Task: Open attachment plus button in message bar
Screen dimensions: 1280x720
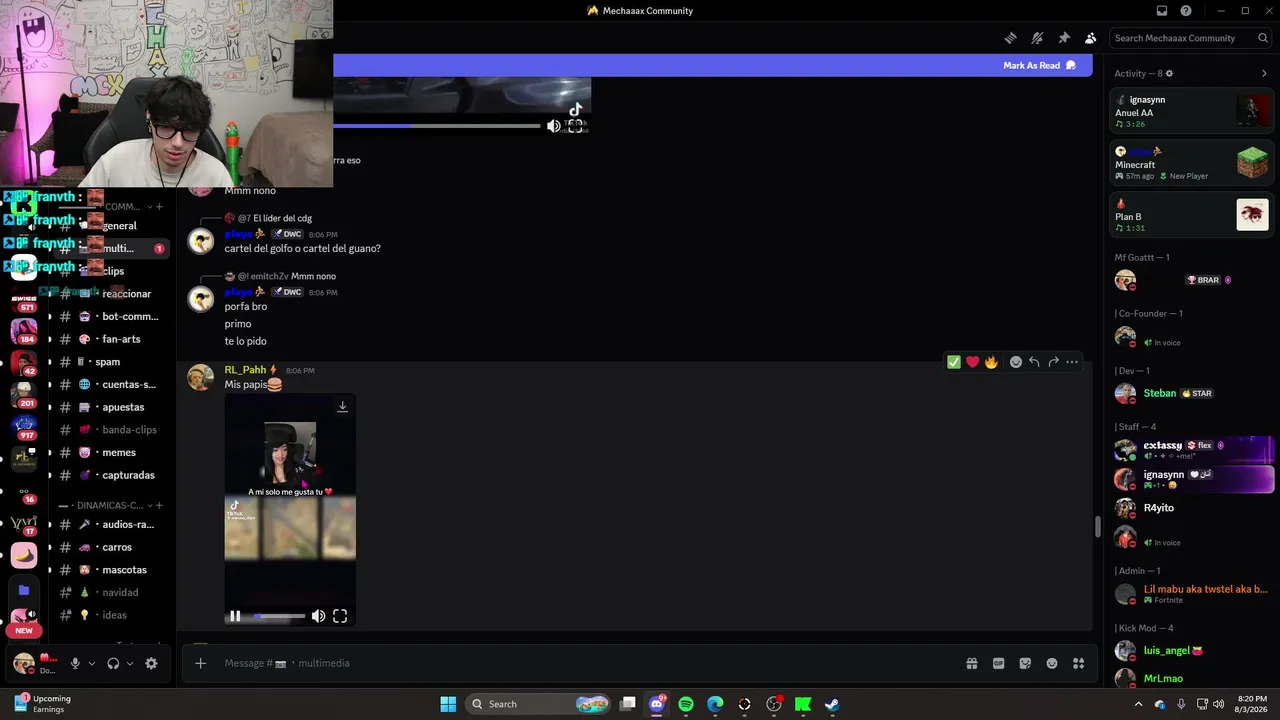Action: coord(200,663)
